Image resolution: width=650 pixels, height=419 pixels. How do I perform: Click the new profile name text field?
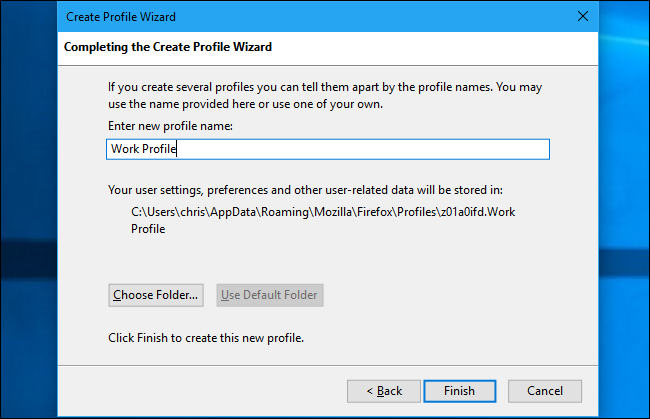click(x=330, y=149)
